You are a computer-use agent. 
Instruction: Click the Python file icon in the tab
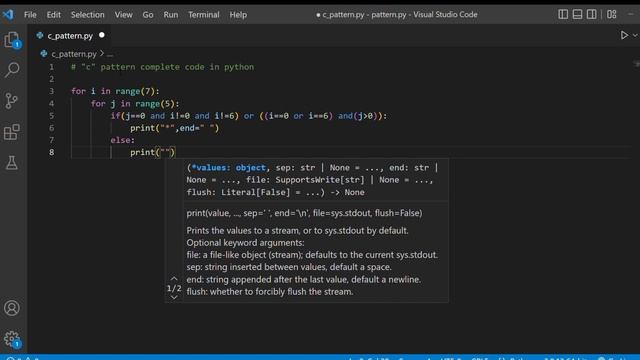[40, 36]
